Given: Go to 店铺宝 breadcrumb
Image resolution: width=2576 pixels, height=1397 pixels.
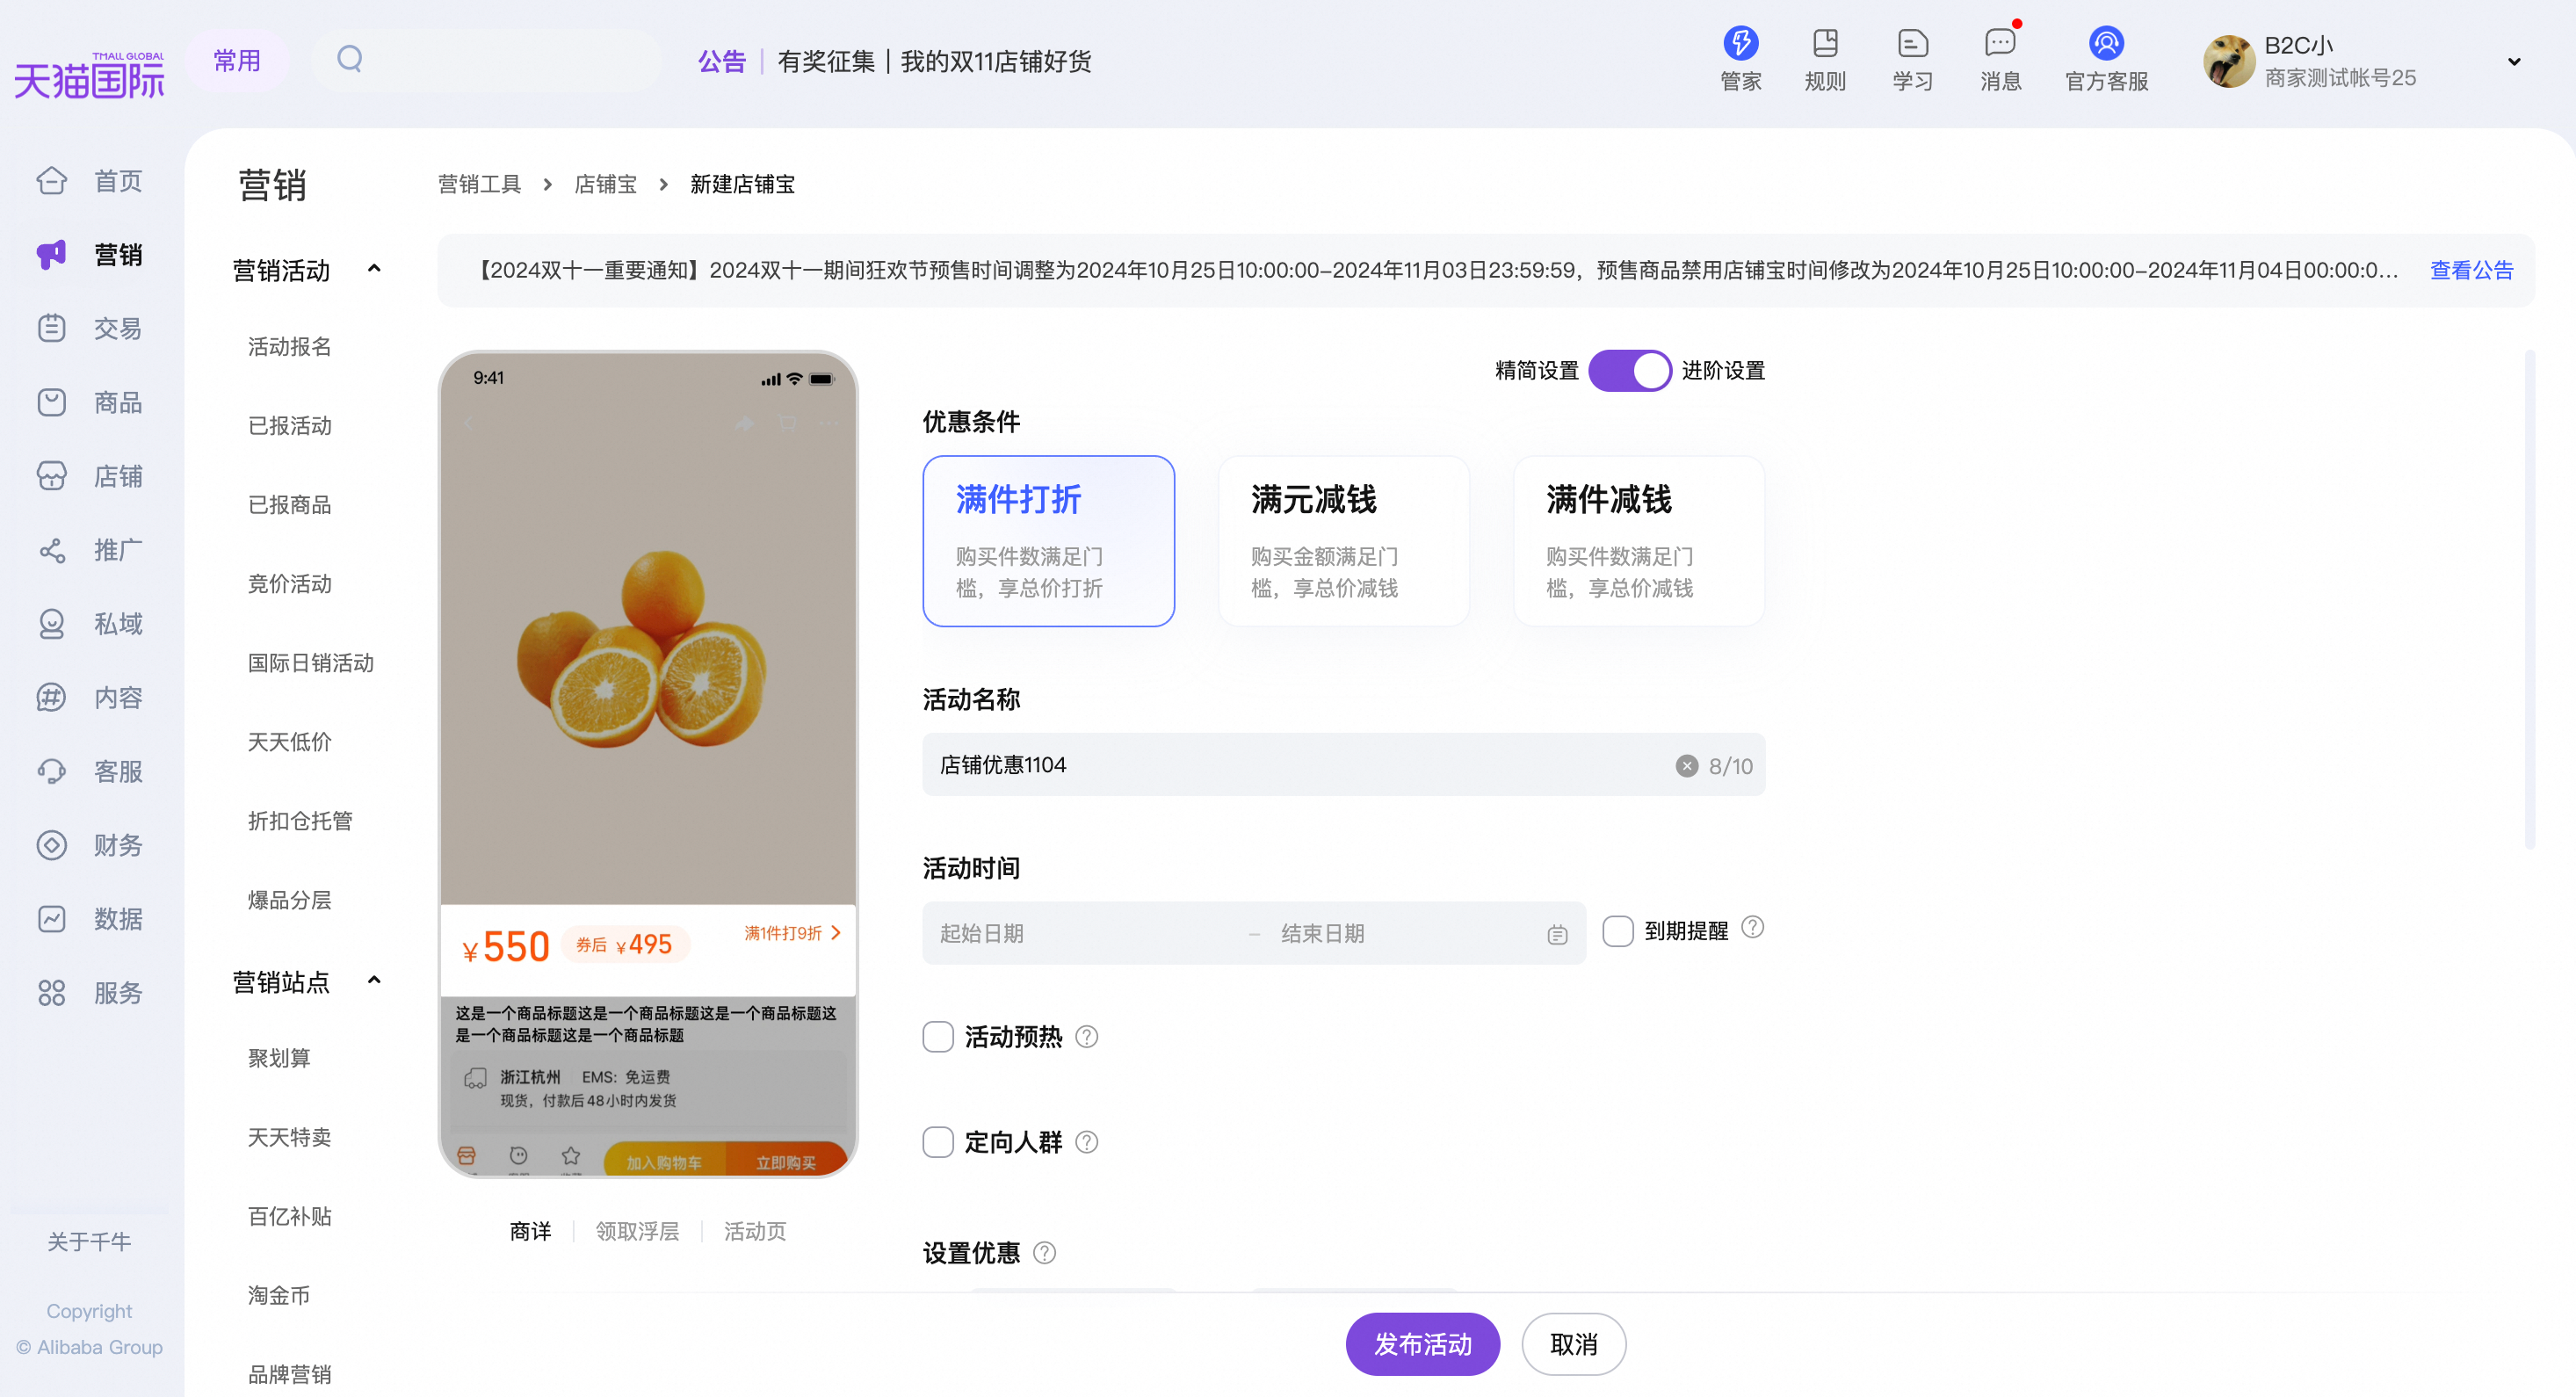Looking at the screenshot, I should tap(605, 184).
